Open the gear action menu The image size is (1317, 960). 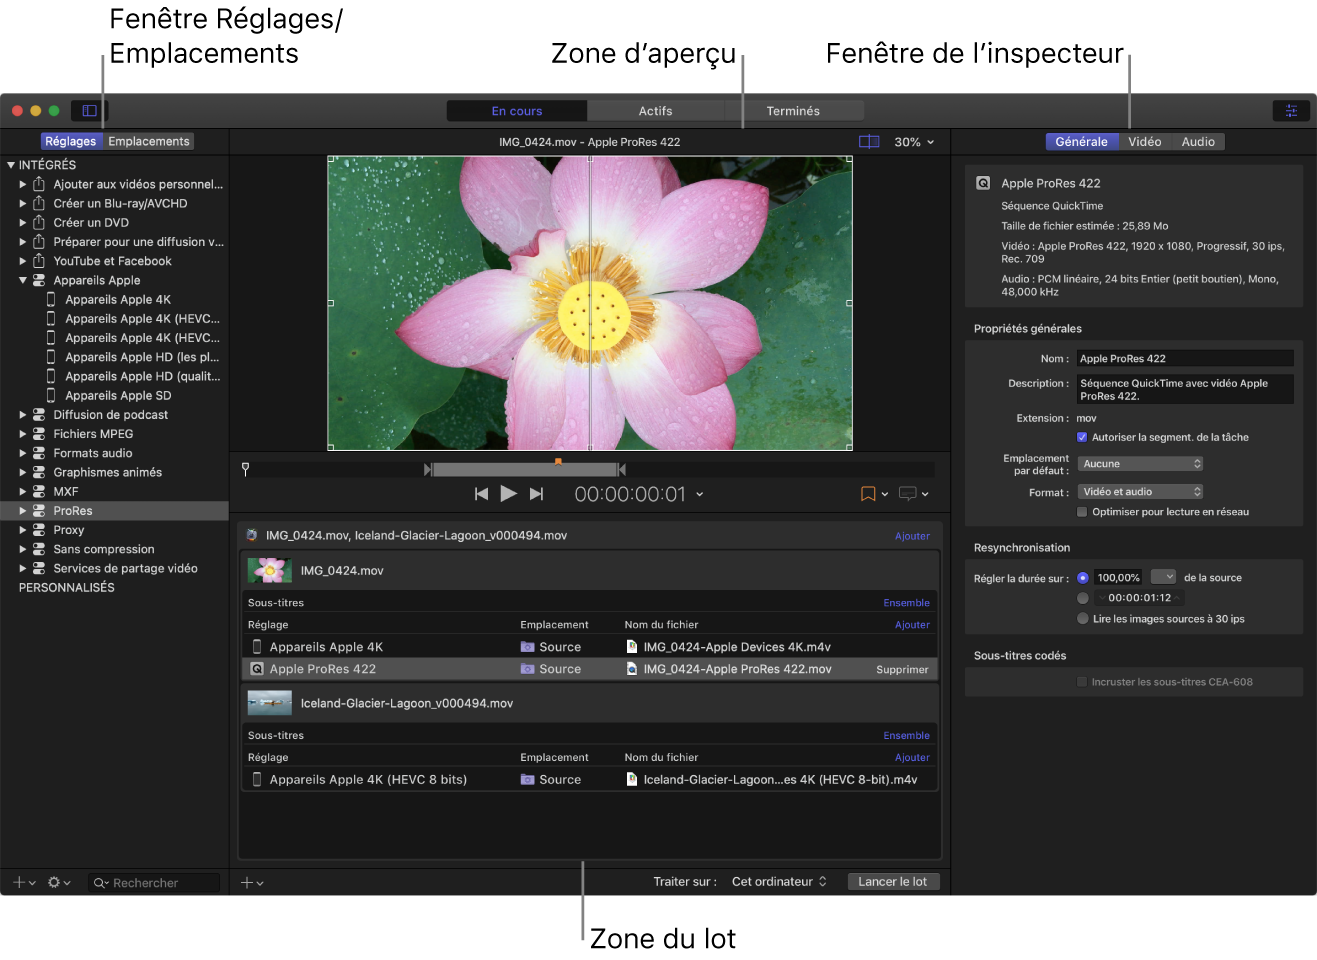pyautogui.click(x=59, y=883)
